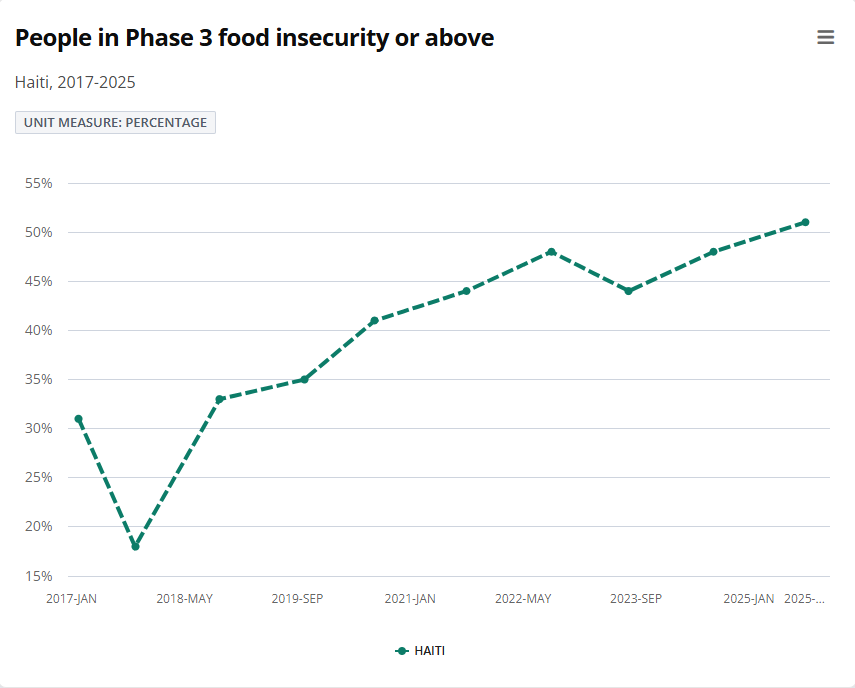Click the Unit Measure: Percentage badge
The height and width of the screenshot is (688, 855).
pyautogui.click(x=115, y=122)
